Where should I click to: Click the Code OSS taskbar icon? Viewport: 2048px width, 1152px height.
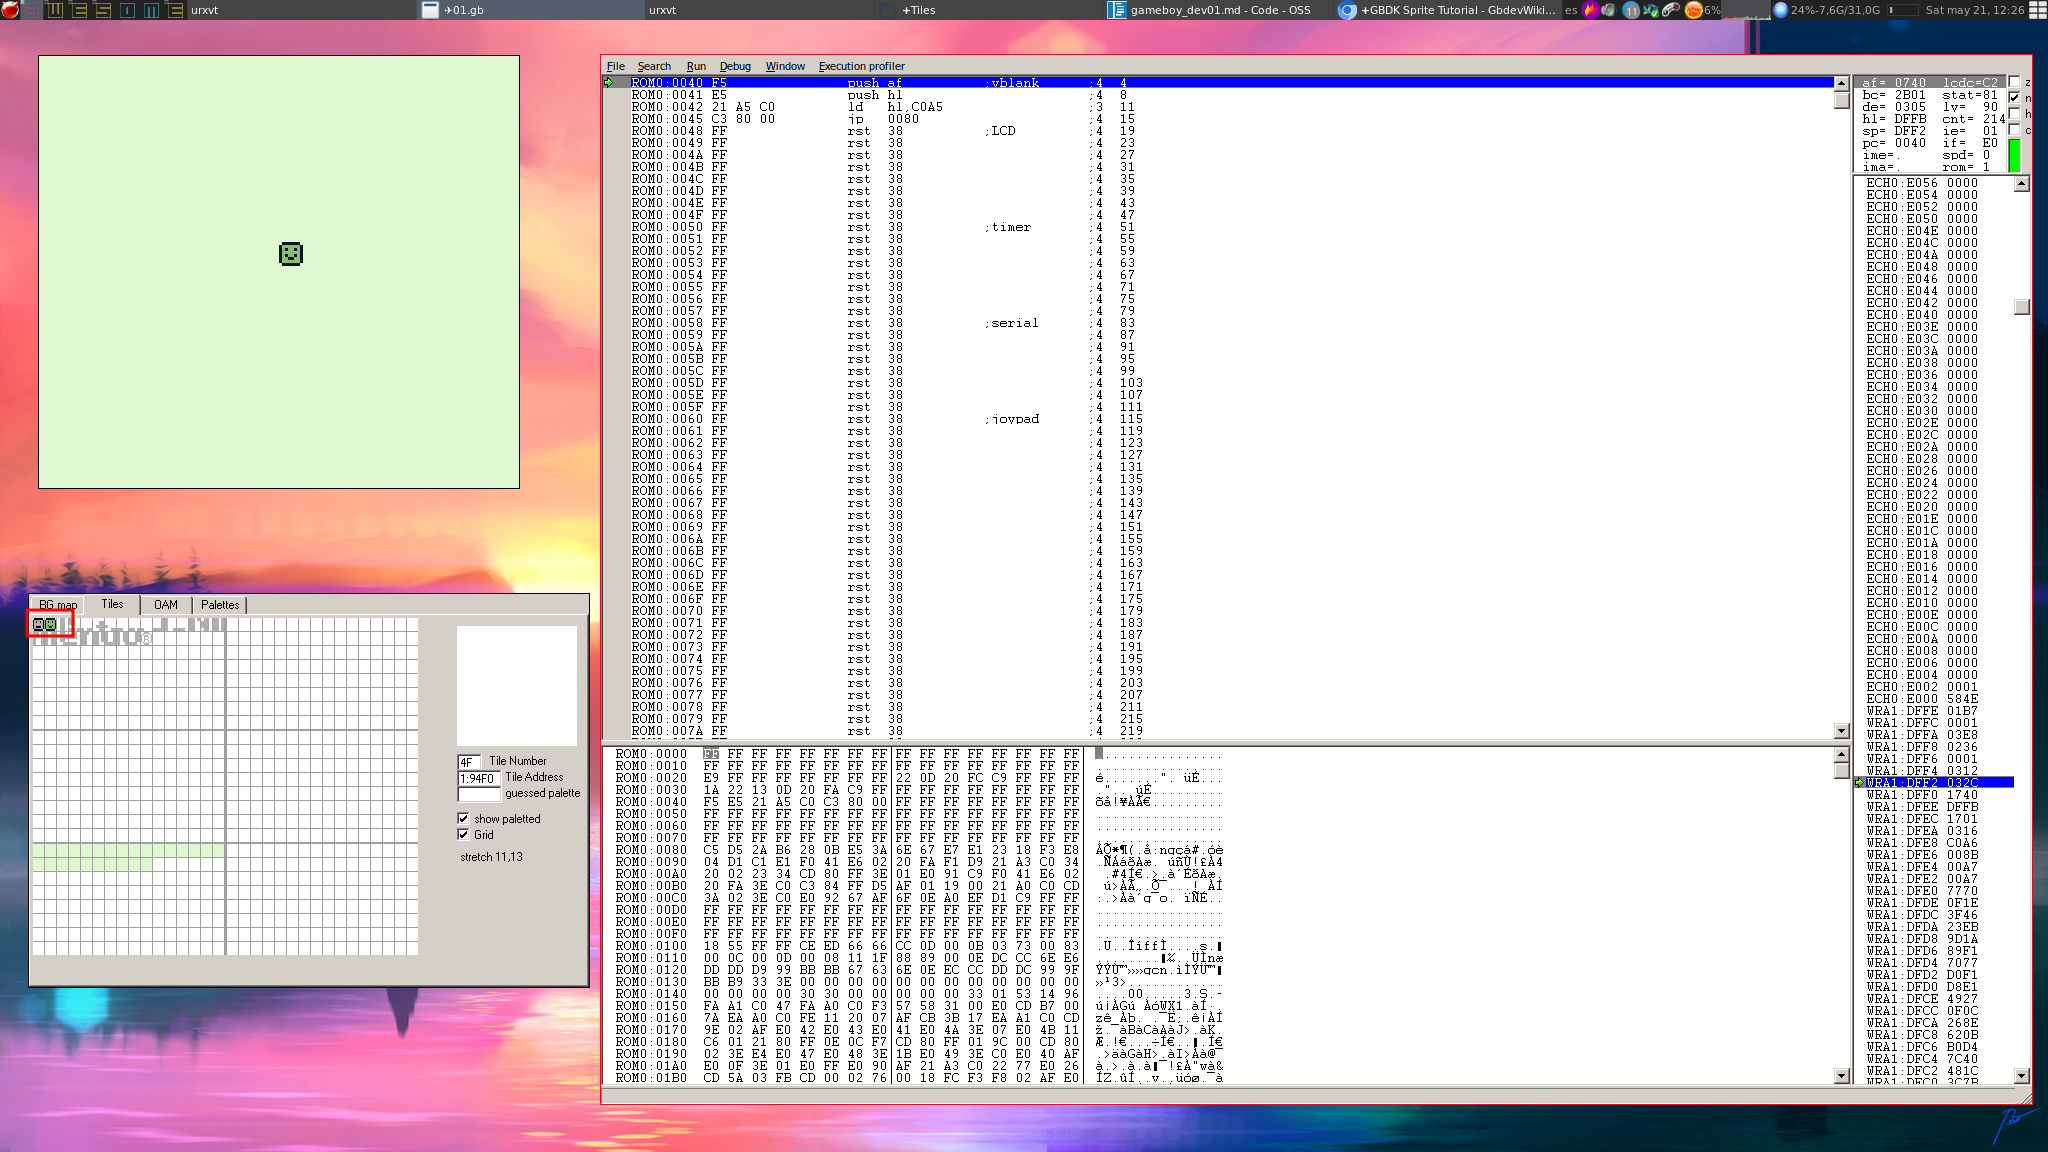1117,10
